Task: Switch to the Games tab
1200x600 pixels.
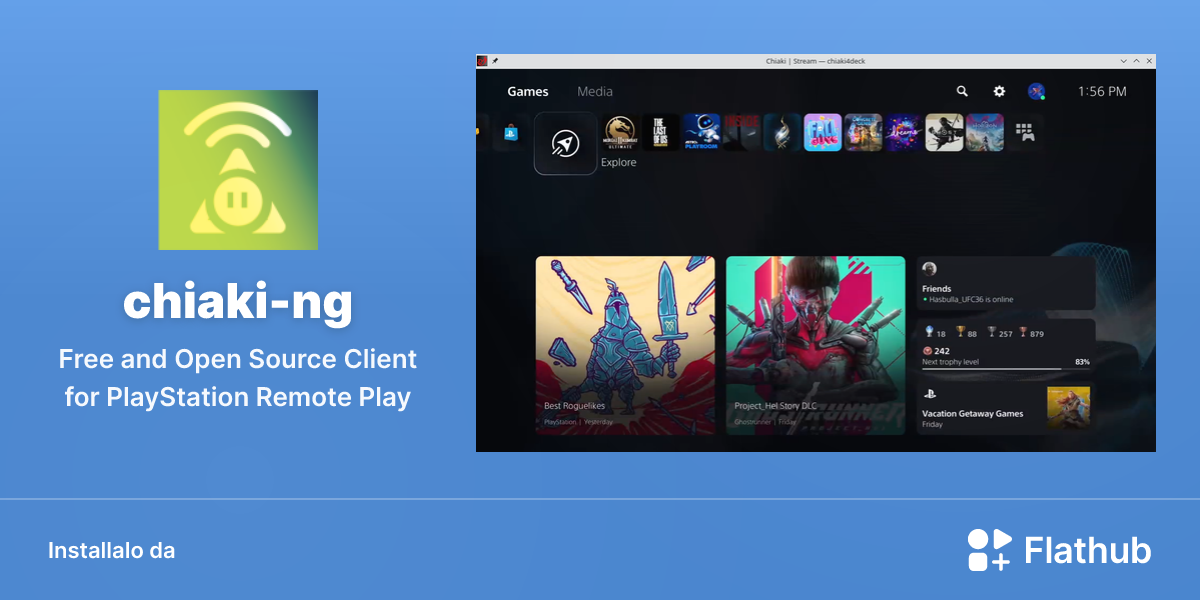Action: point(528,91)
